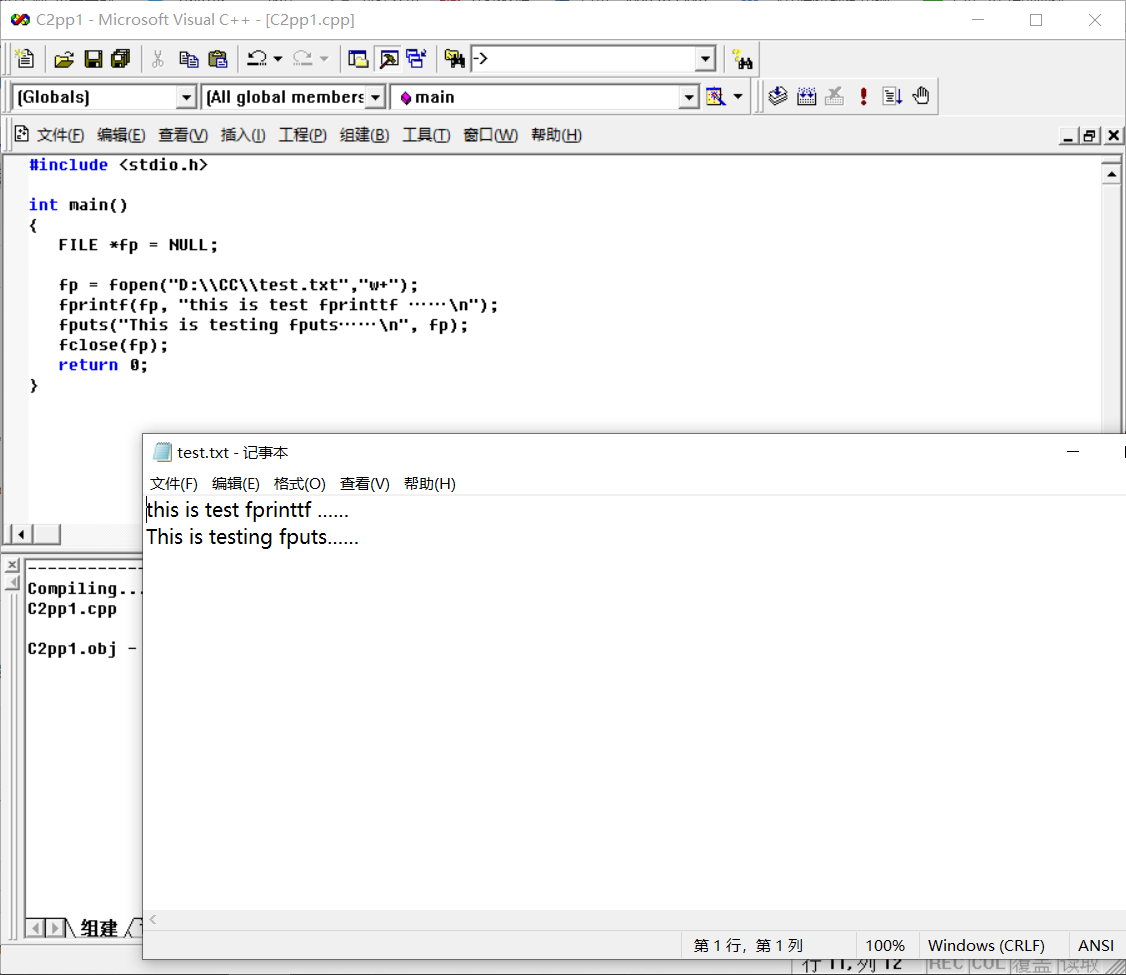
Task: Open the Redo history dropdown arrow
Action: click(324, 59)
